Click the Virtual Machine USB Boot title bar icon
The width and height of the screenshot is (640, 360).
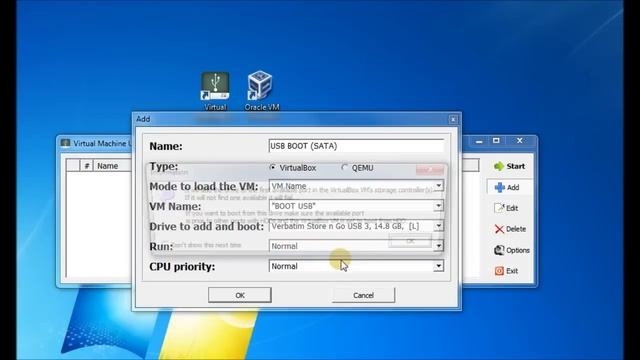pos(65,143)
